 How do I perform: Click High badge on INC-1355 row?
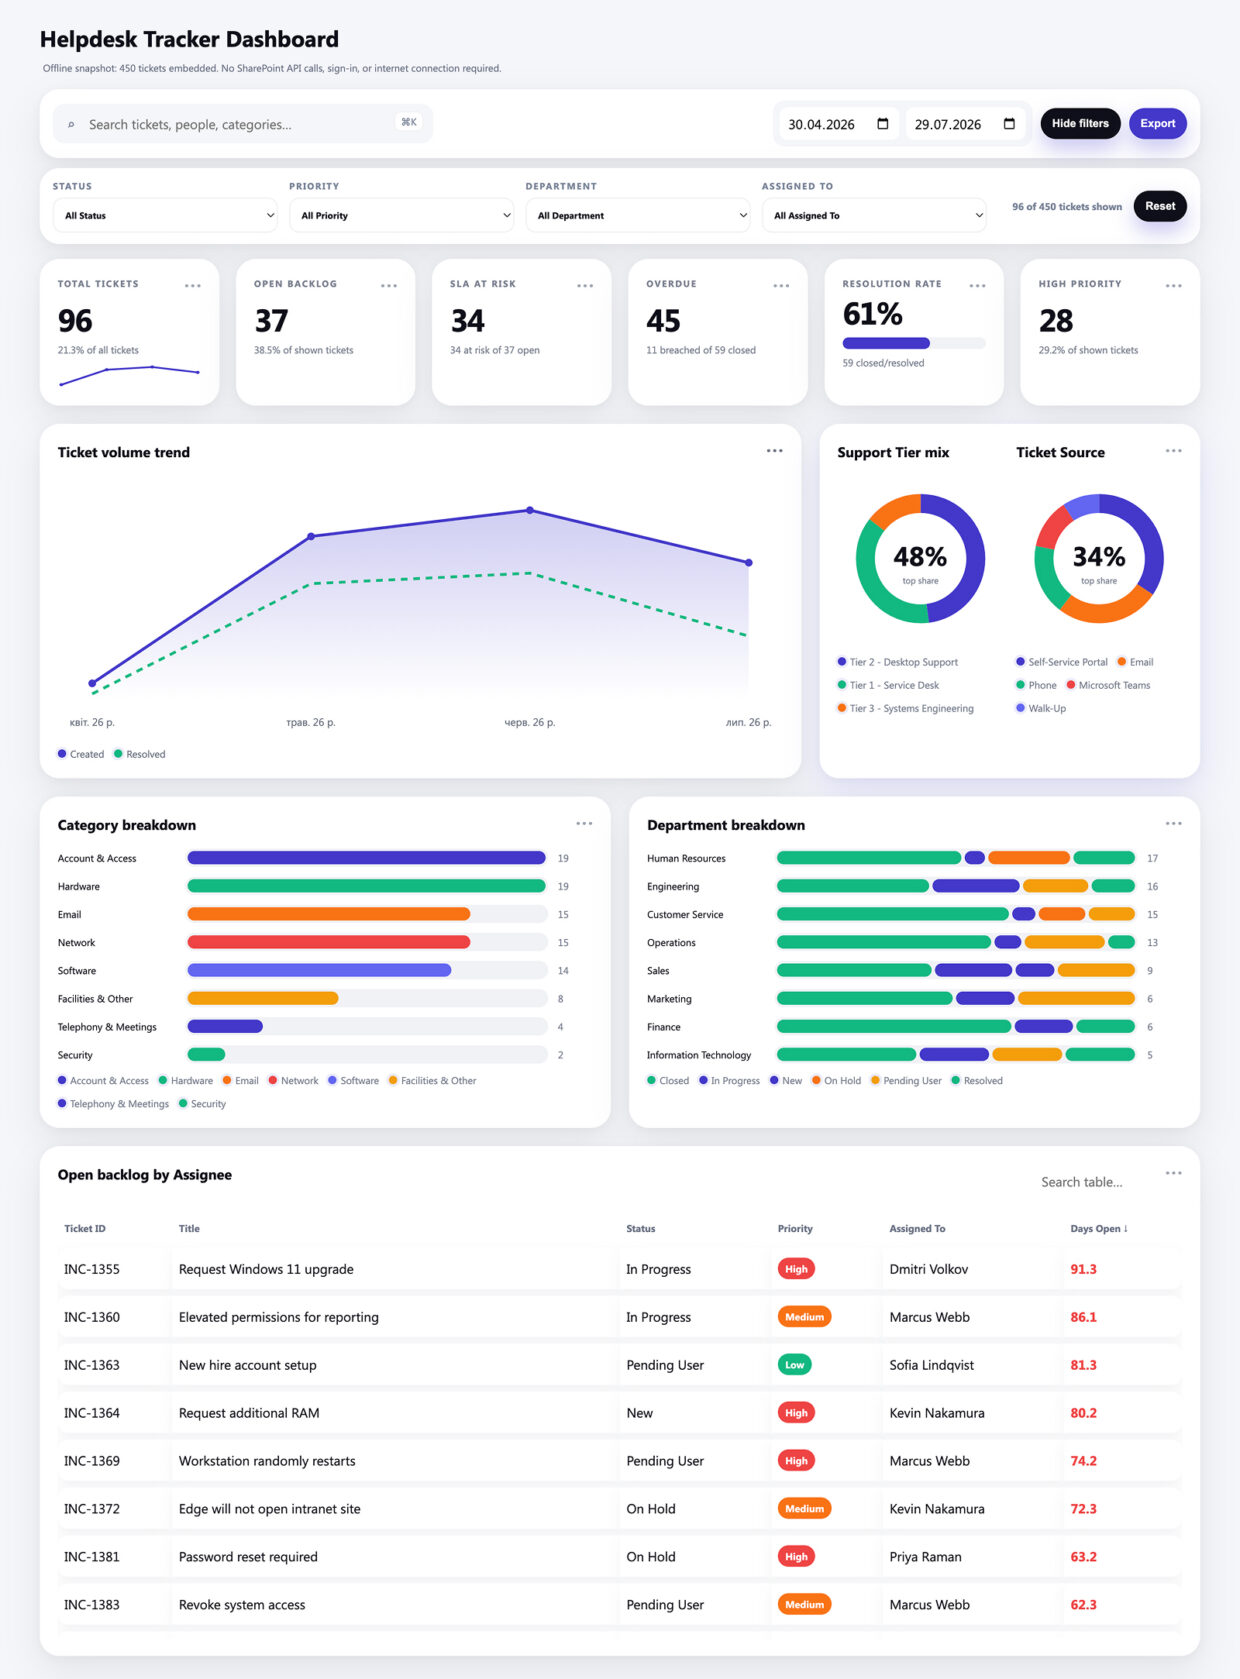[x=796, y=1269]
